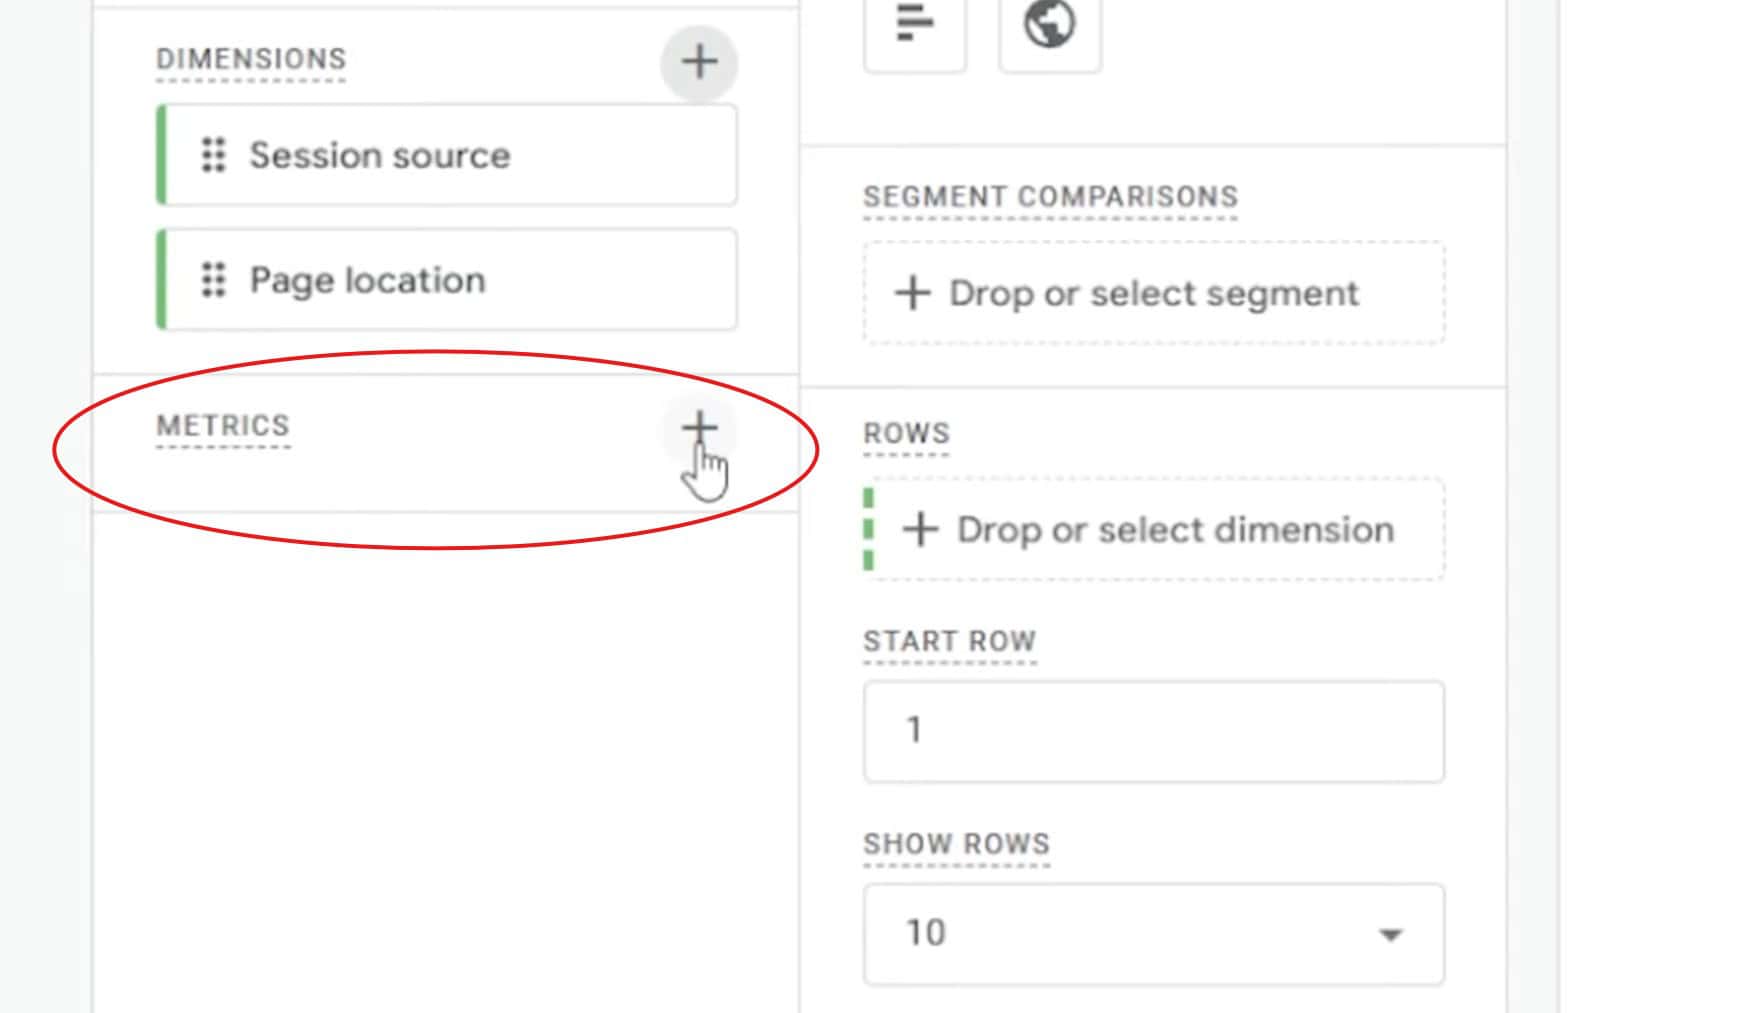1762x1013 pixels.
Task: Add a dimension with the plus icon
Action: coord(699,62)
